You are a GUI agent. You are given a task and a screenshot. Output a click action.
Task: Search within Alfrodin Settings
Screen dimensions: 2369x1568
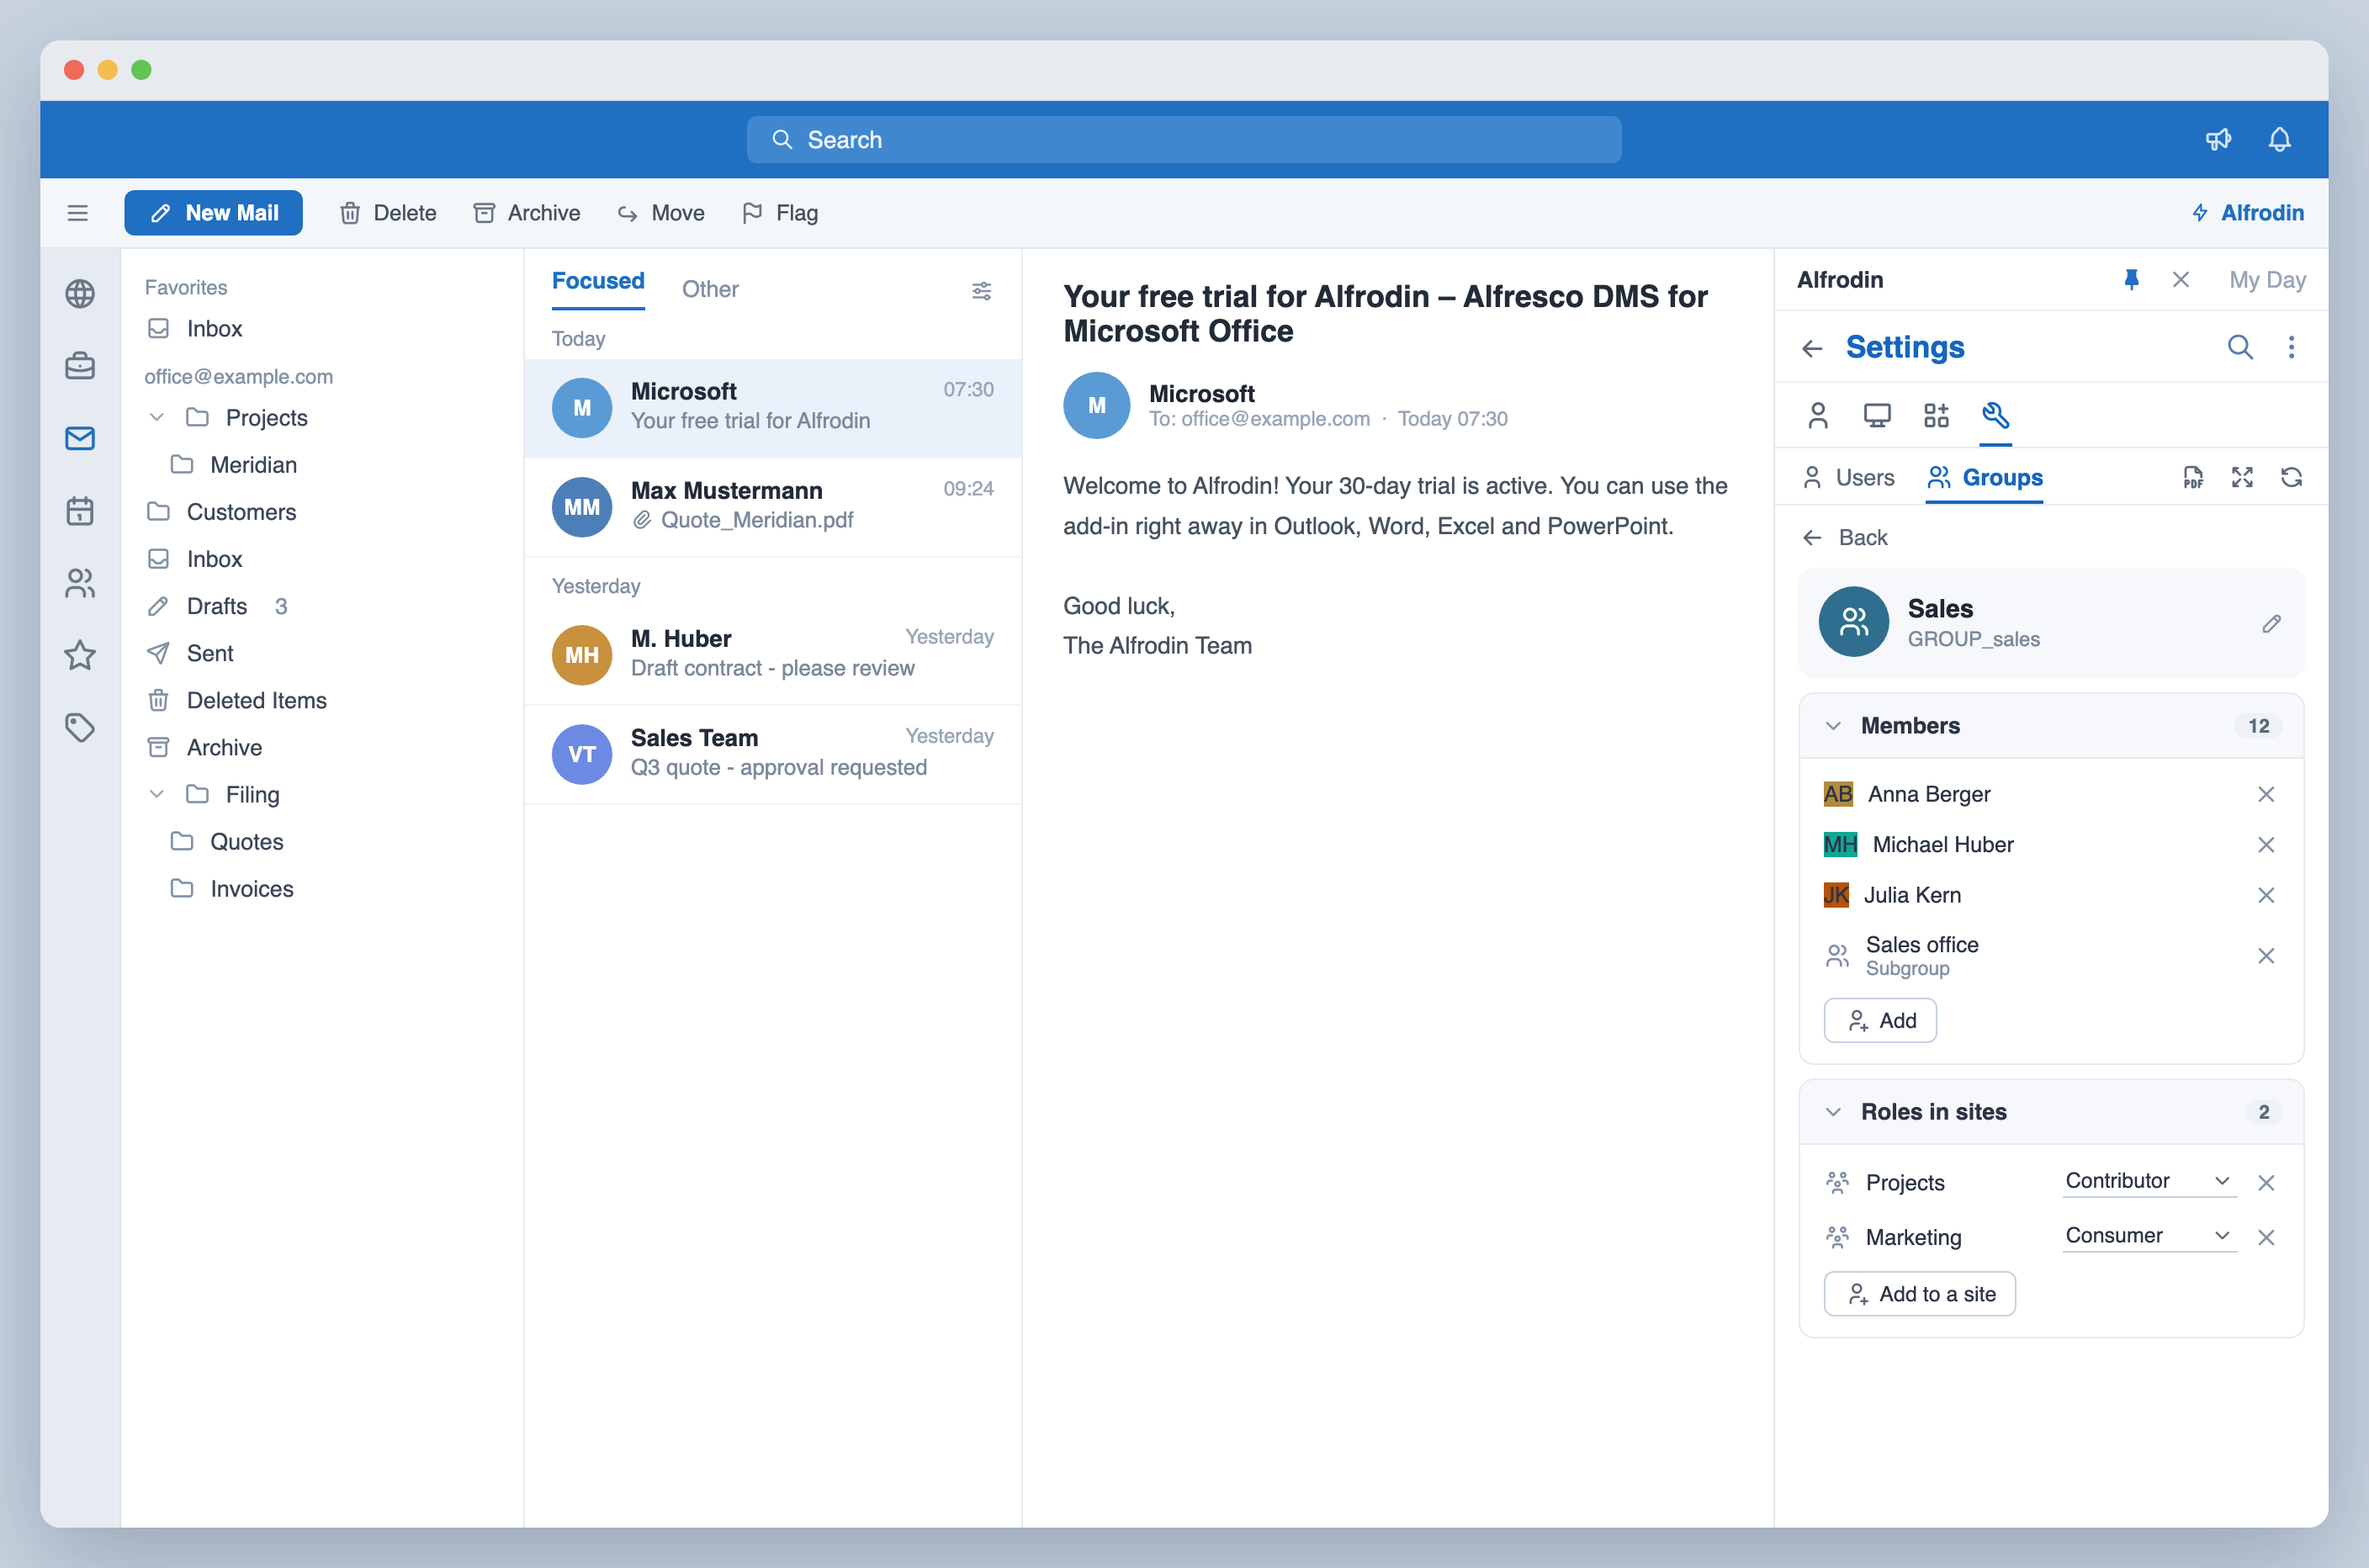(x=2240, y=347)
